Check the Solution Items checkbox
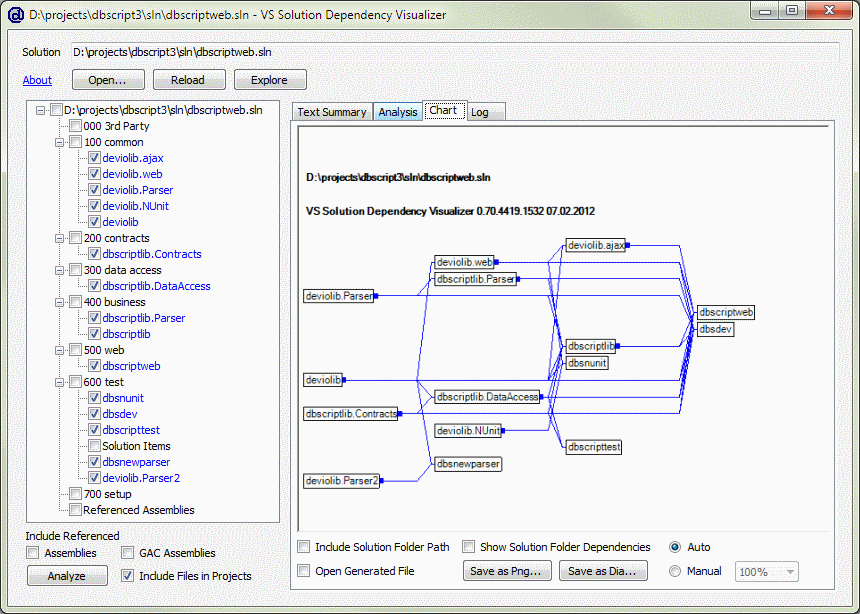The image size is (860, 614). point(94,446)
